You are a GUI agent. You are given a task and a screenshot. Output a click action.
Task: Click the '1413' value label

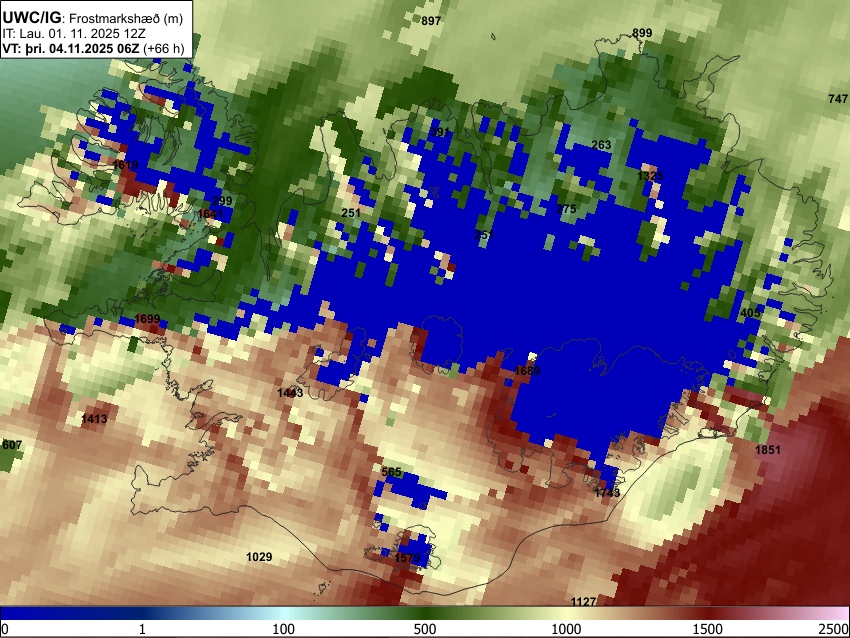94,418
